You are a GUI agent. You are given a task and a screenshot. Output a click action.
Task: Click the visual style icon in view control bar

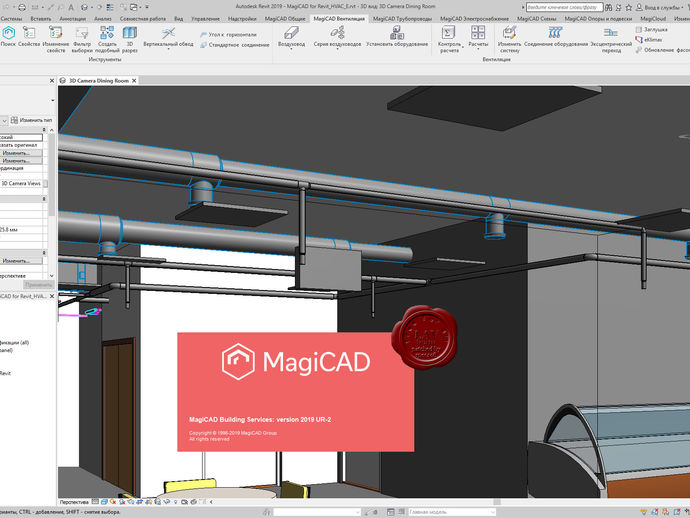coord(104,502)
